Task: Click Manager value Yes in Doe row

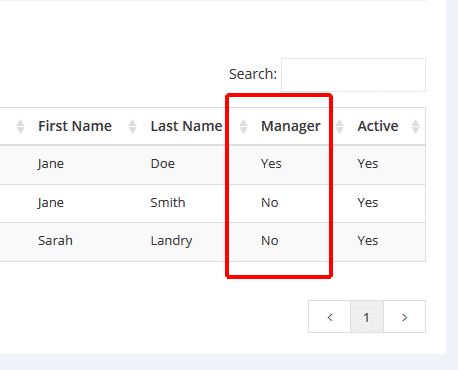Action: coord(271,164)
